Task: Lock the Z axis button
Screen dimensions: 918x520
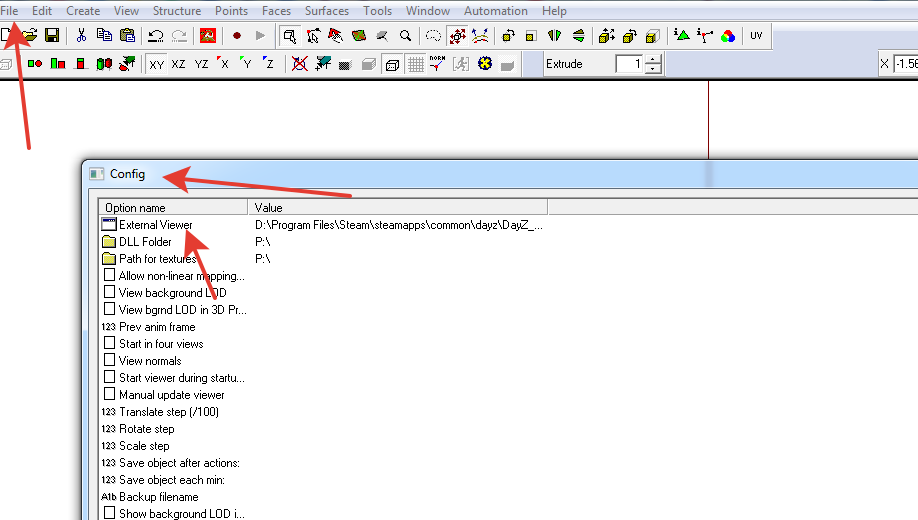Action: pyautogui.click(x=269, y=64)
